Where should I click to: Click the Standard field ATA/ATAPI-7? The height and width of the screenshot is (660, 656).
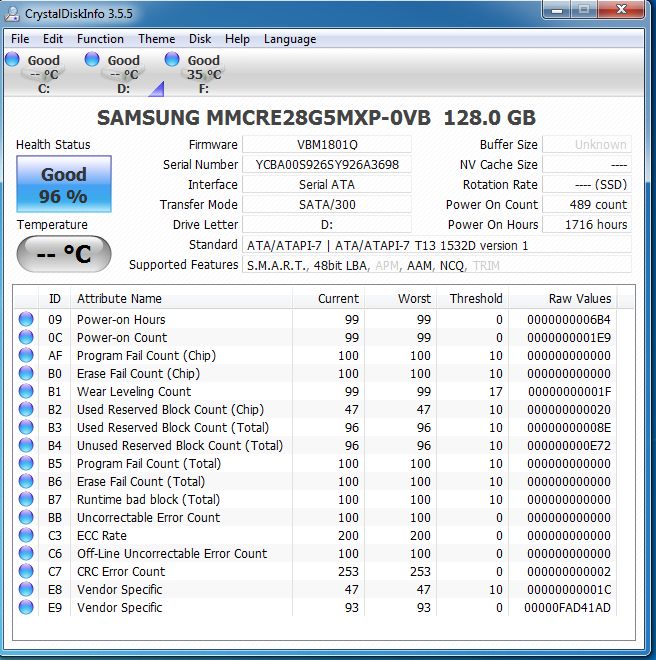(437, 245)
